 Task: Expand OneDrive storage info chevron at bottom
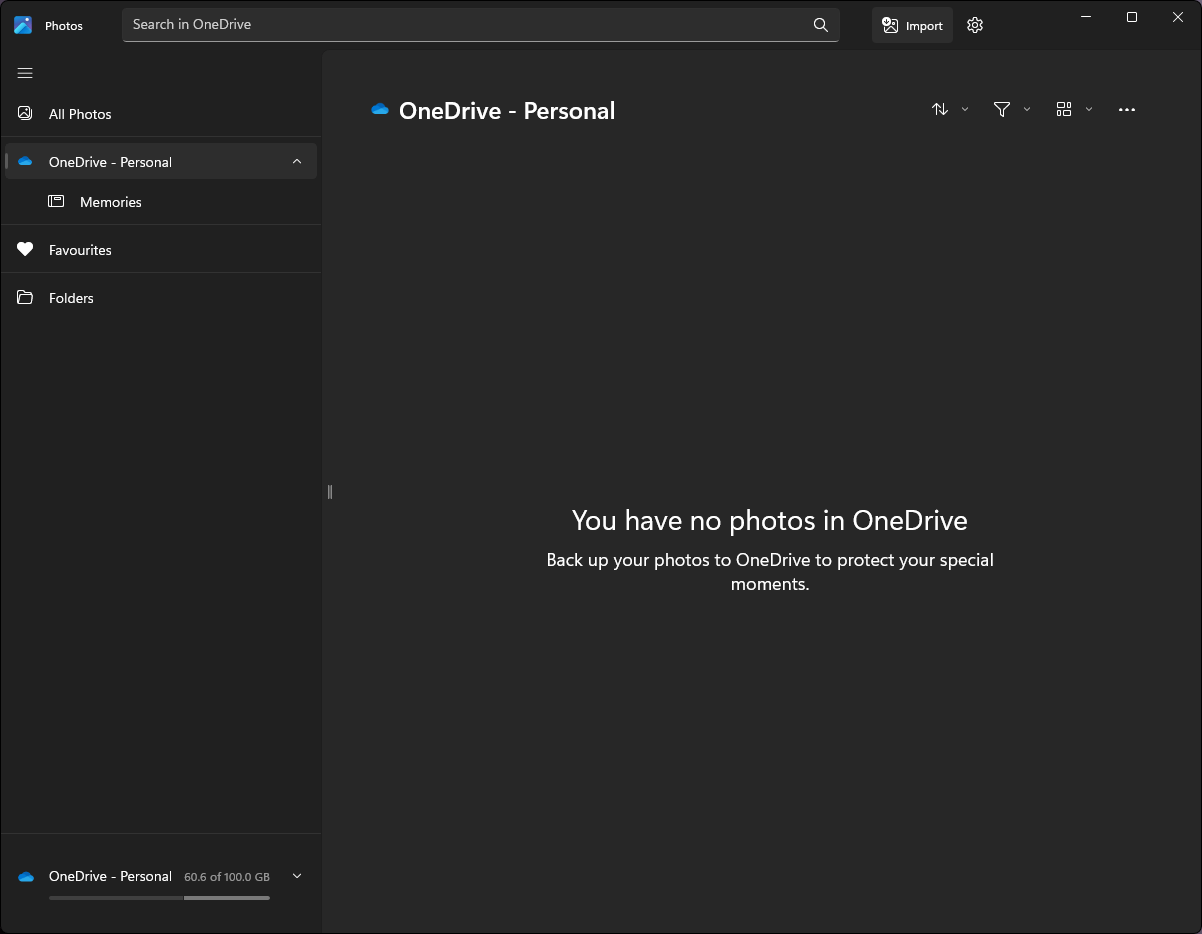point(297,876)
